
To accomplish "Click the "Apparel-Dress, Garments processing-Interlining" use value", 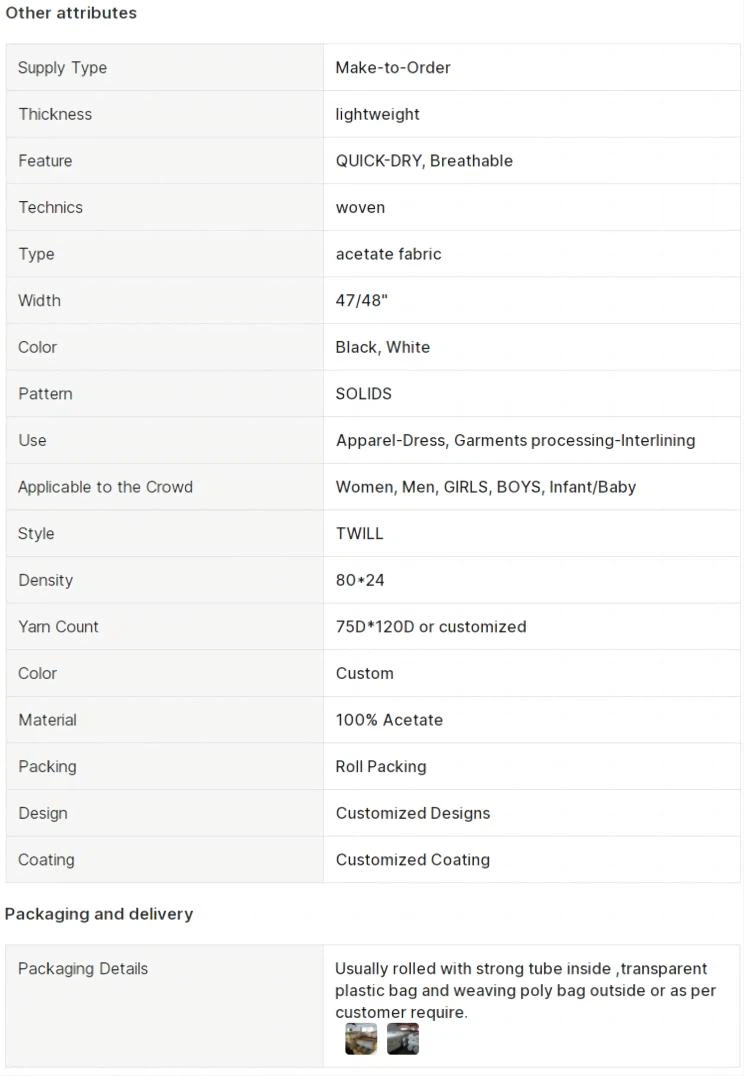I will click(x=515, y=440).
